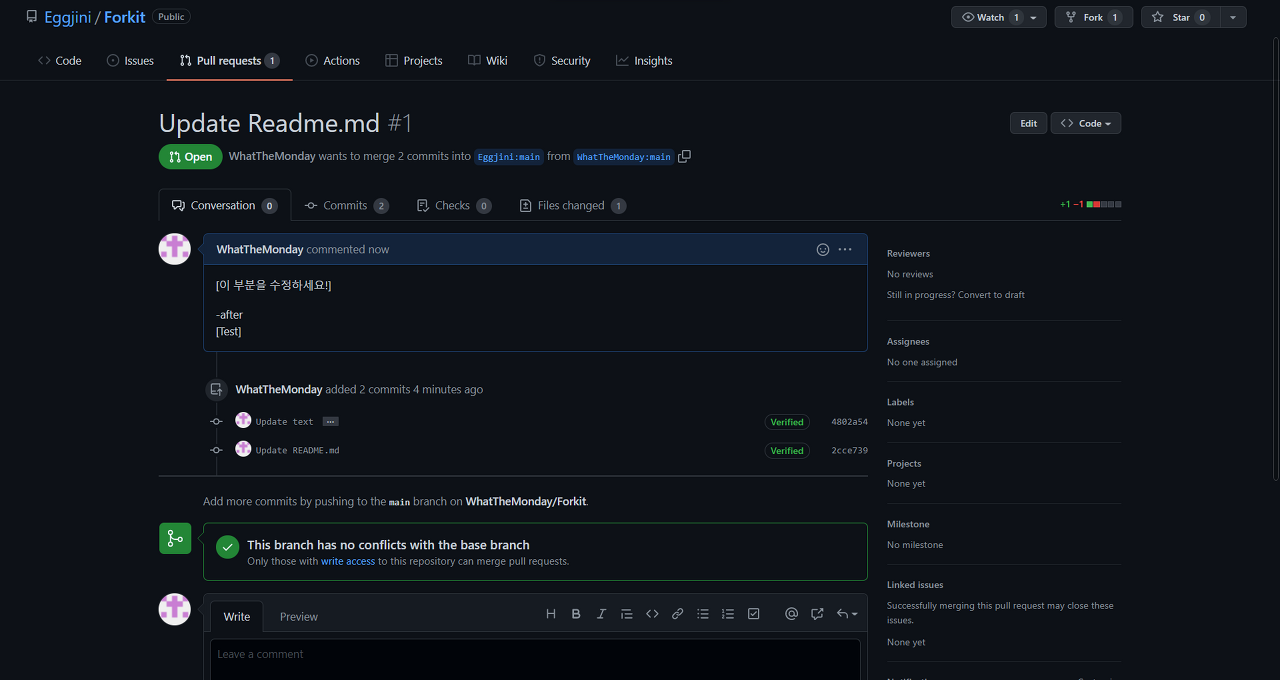Add a bulleted list in comment editor
This screenshot has width=1280, height=680.
703,614
